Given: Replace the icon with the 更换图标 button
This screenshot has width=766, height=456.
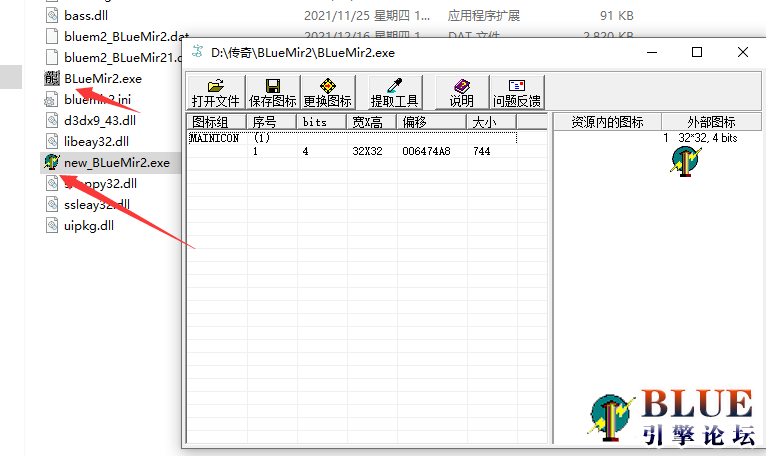Looking at the screenshot, I should [328, 92].
